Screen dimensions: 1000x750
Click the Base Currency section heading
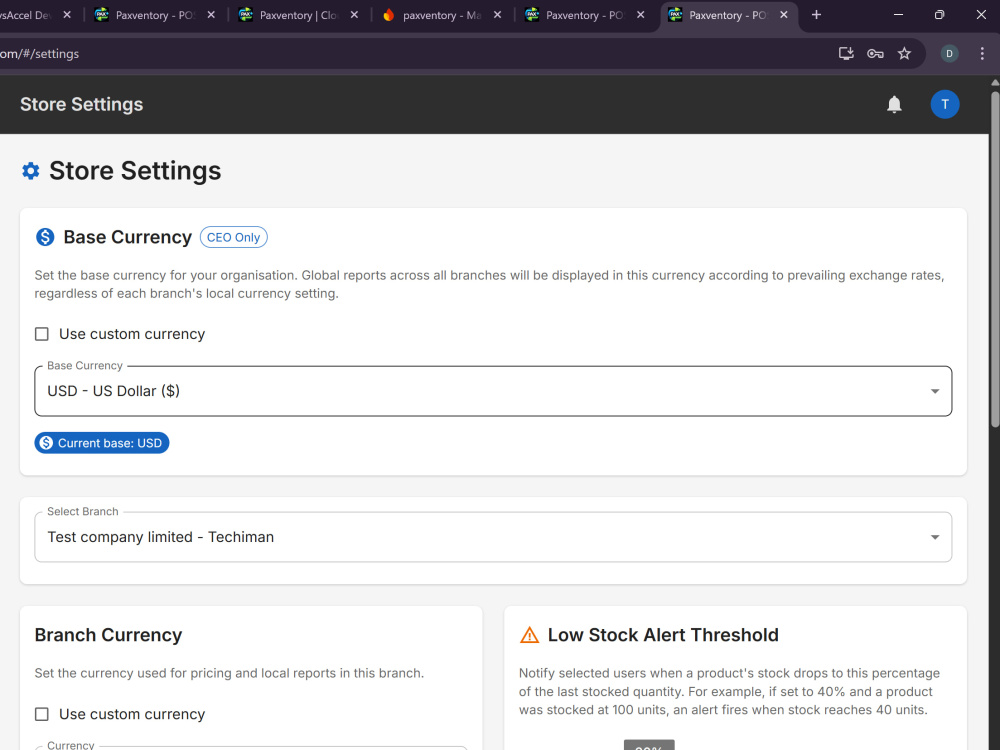128,237
